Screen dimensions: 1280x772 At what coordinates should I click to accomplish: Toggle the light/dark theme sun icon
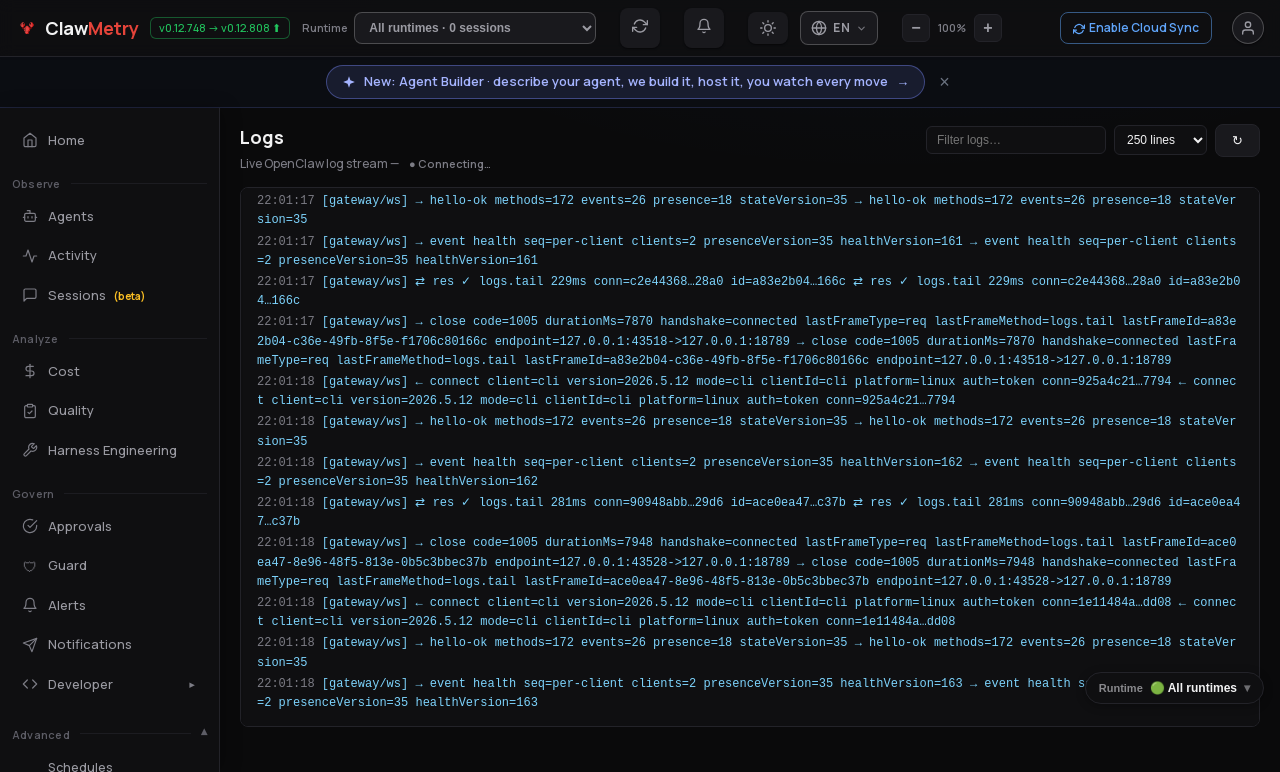tap(768, 28)
